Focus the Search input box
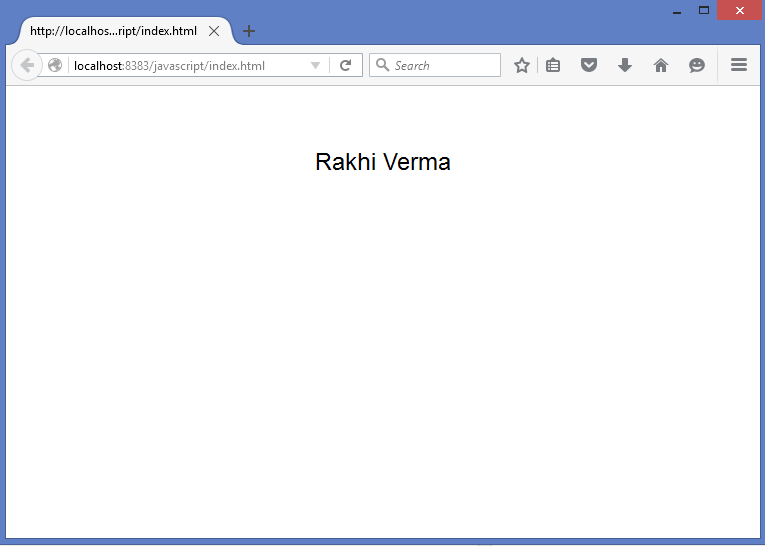Viewport: 765px width, 546px height. pyautogui.click(x=435, y=65)
